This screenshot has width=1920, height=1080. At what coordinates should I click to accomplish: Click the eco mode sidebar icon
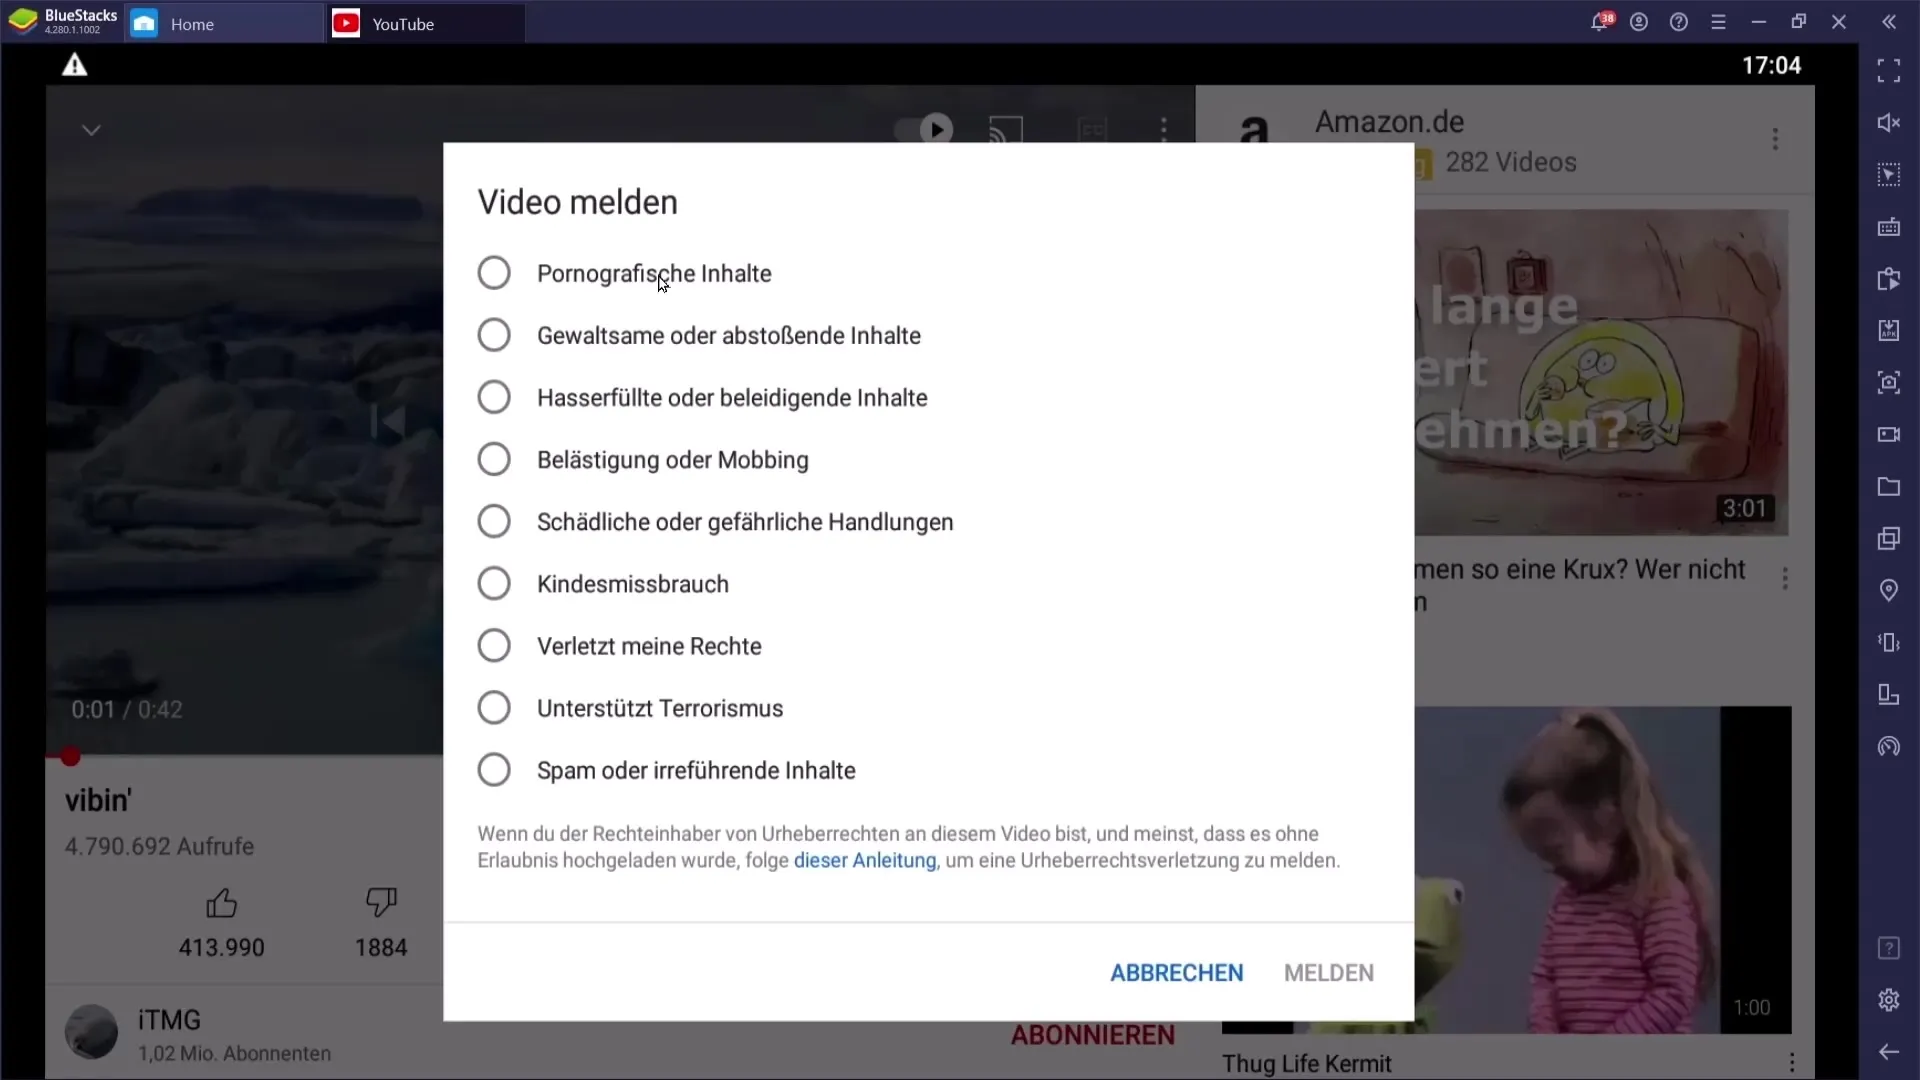pyautogui.click(x=1889, y=747)
